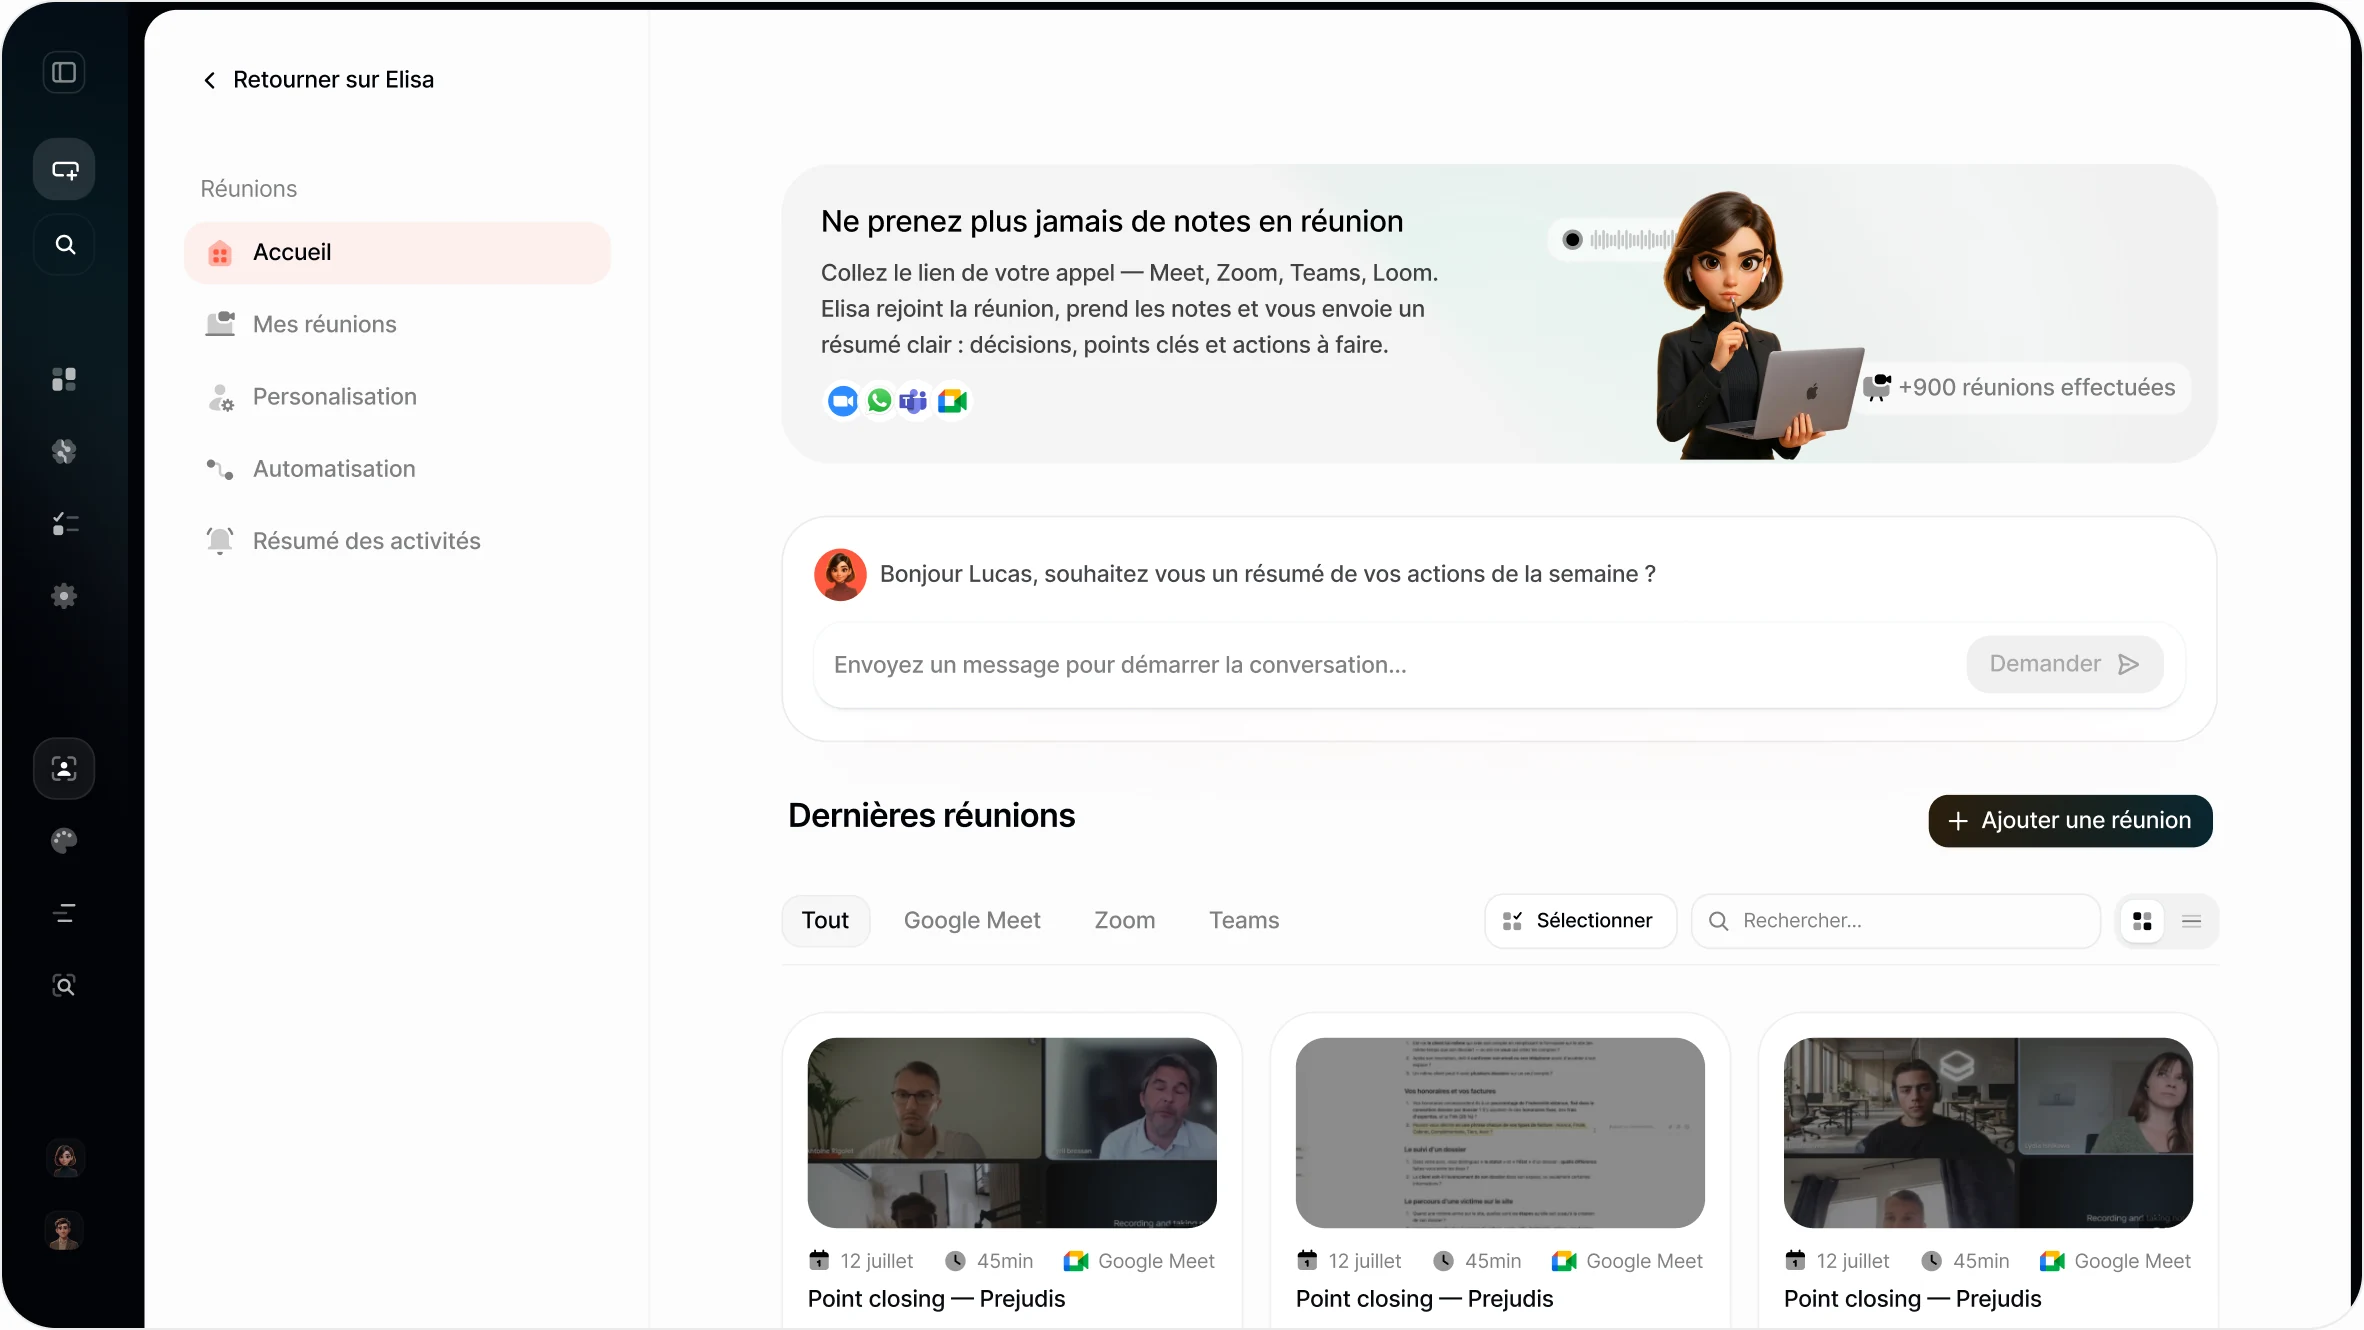Open the new chat icon in the dark sidebar

click(x=64, y=169)
